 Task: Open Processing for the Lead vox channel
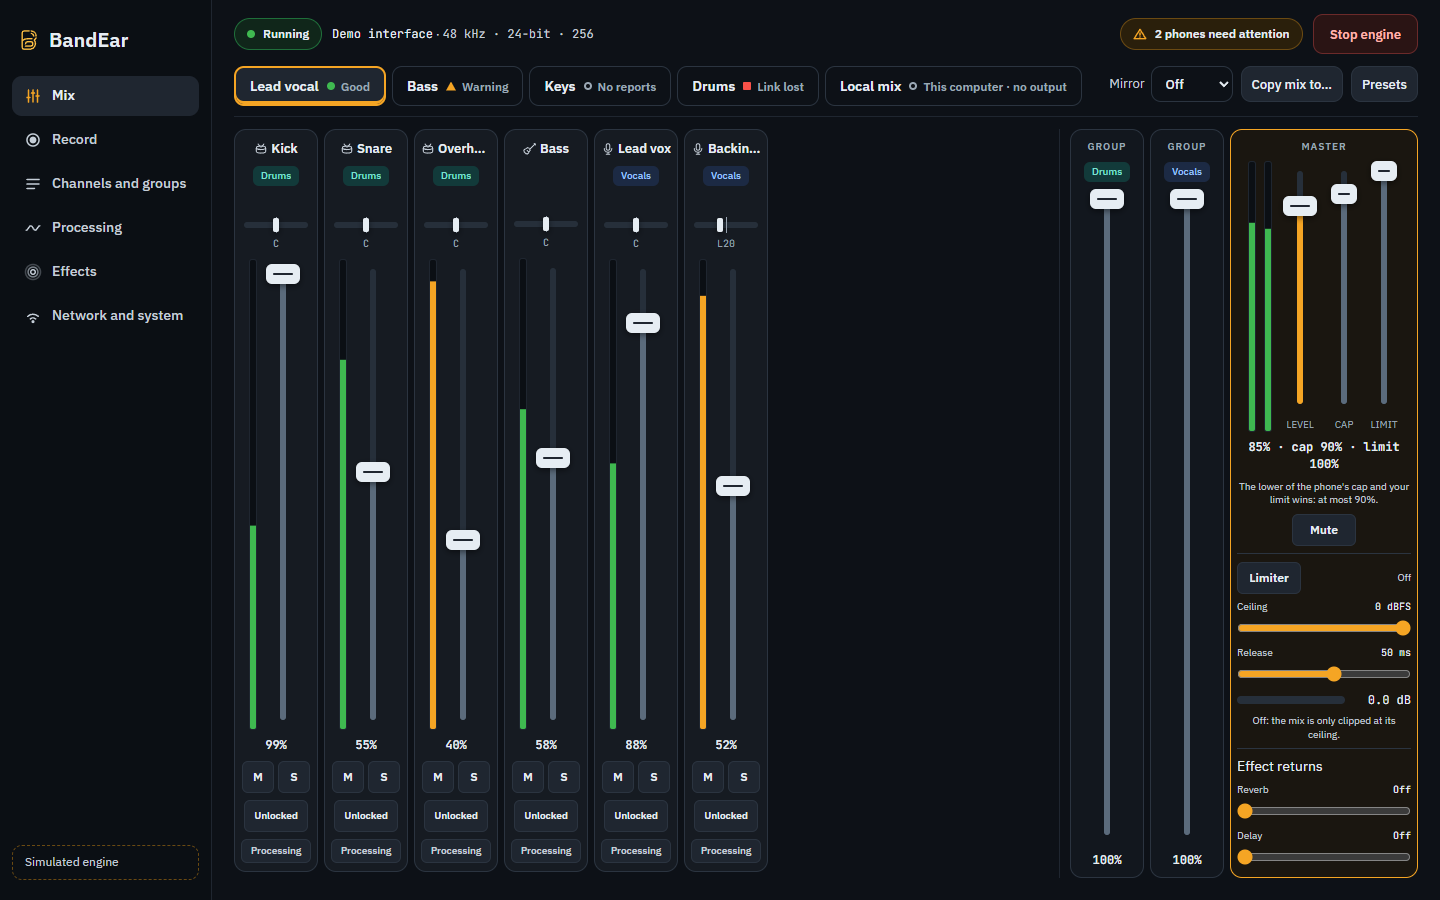[x=636, y=851]
